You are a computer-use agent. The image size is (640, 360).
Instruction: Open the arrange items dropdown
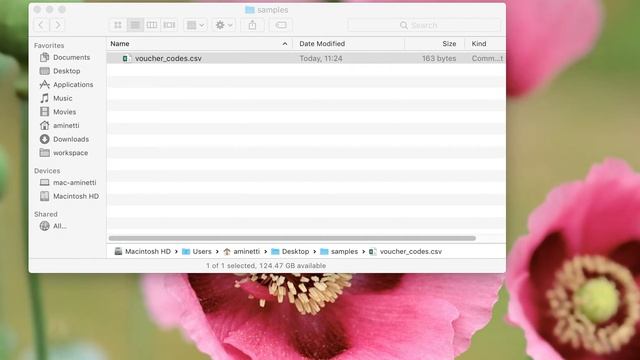tap(196, 25)
